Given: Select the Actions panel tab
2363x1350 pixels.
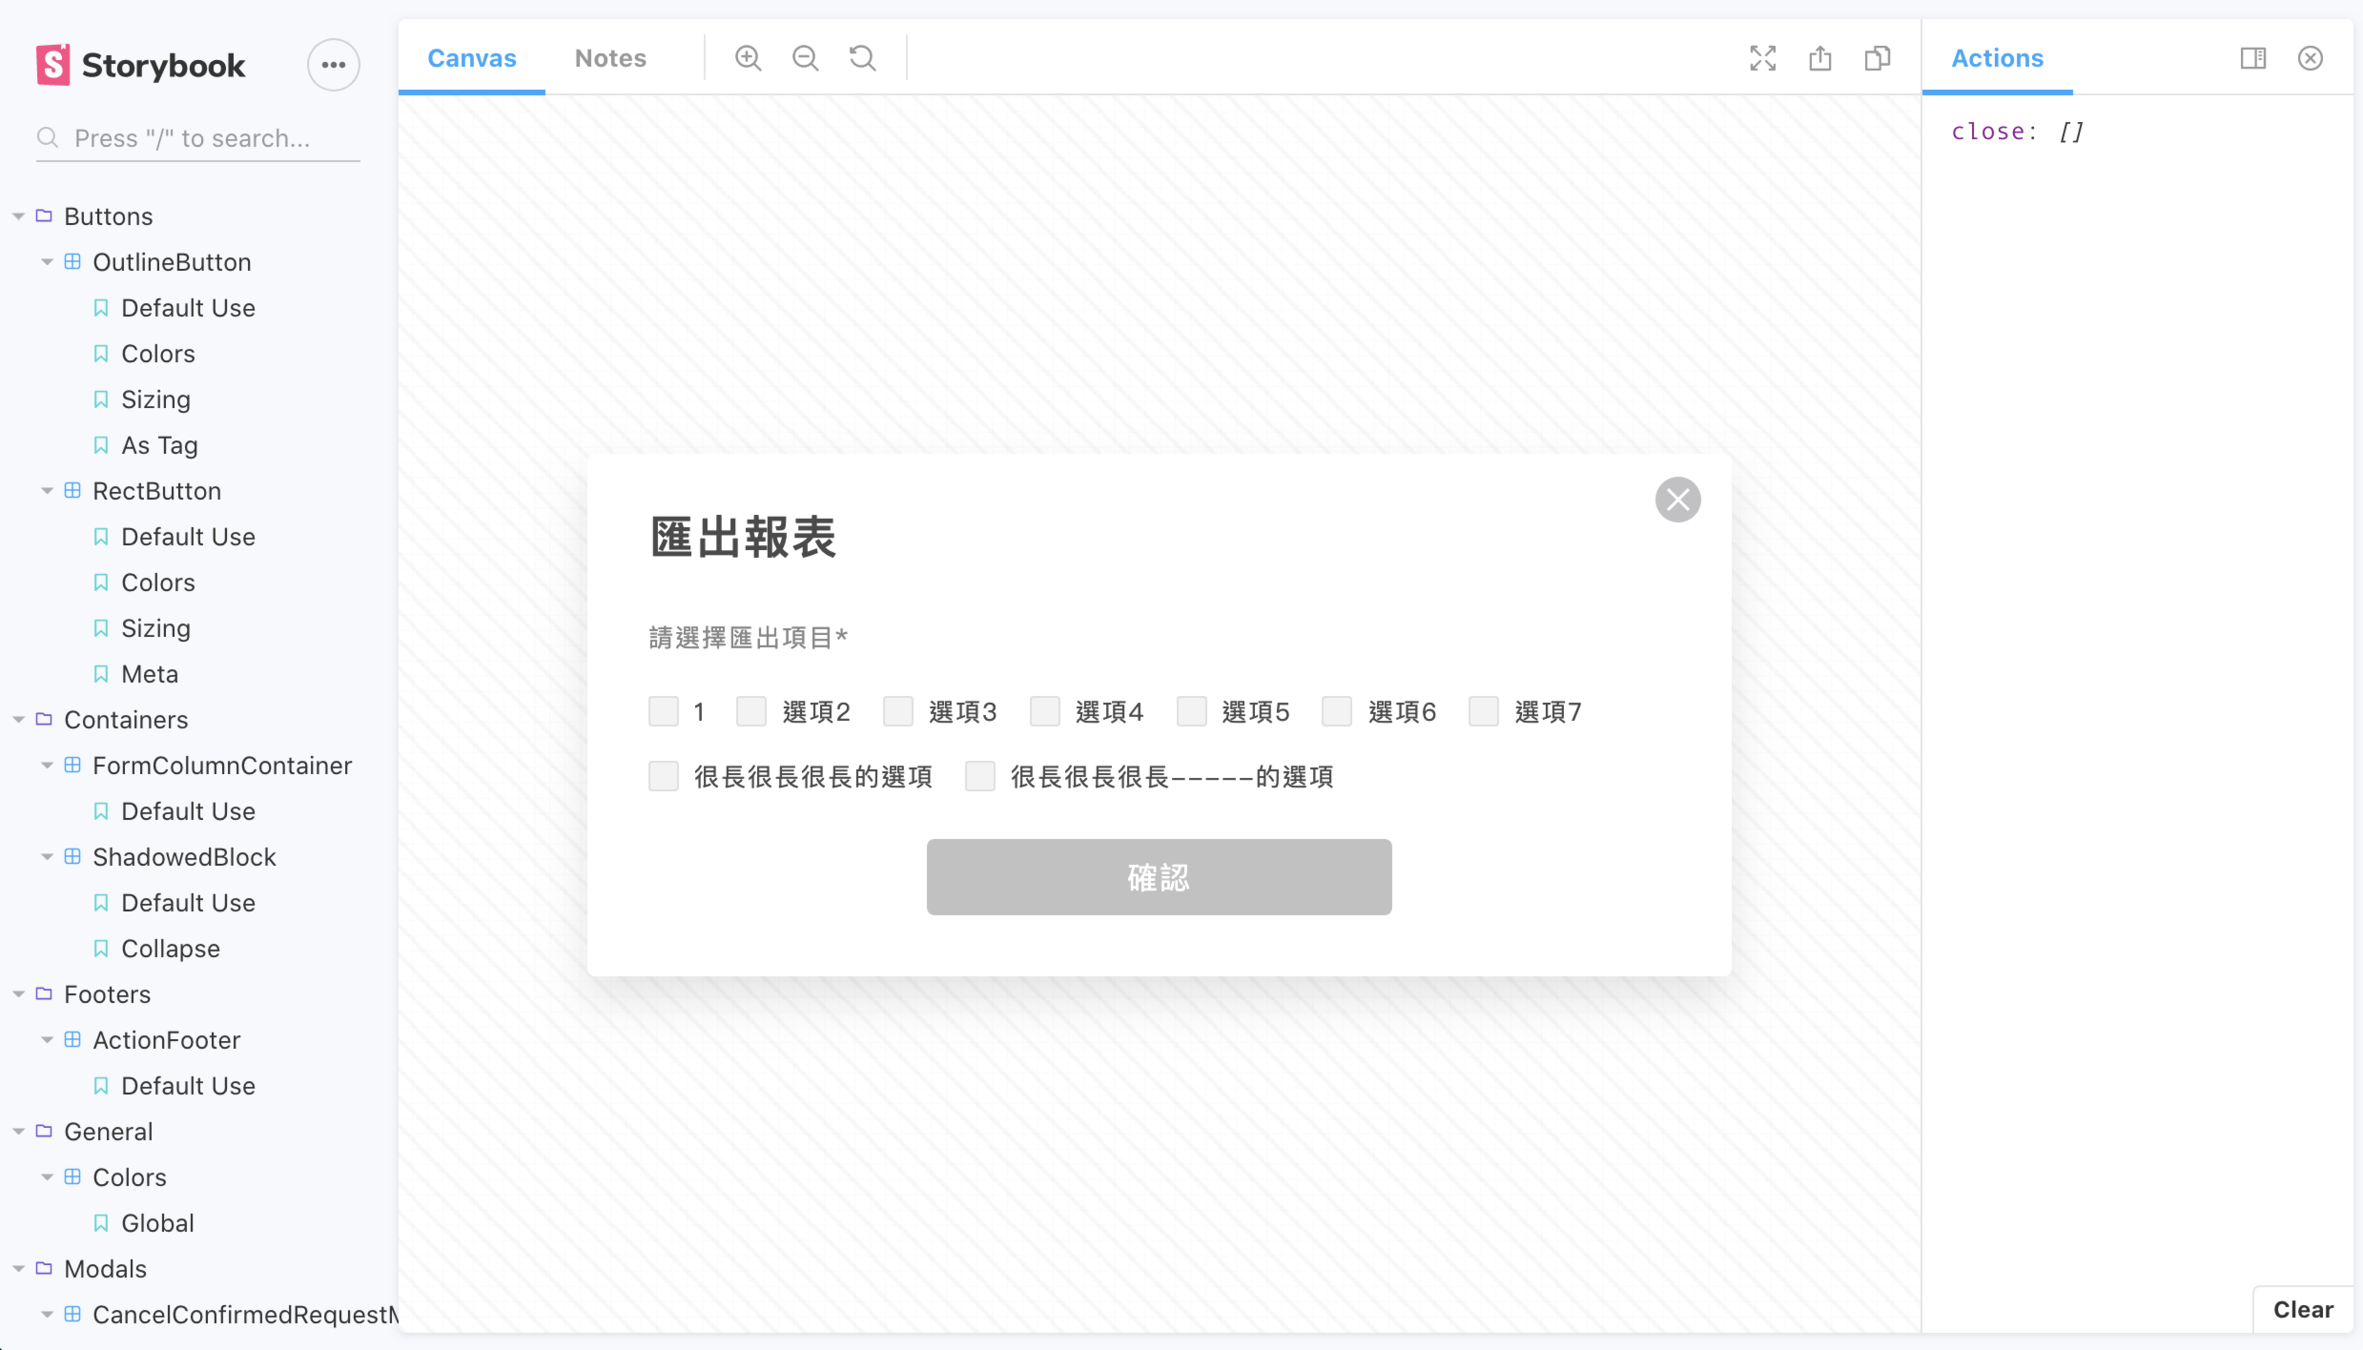Looking at the screenshot, I should click(x=1996, y=58).
